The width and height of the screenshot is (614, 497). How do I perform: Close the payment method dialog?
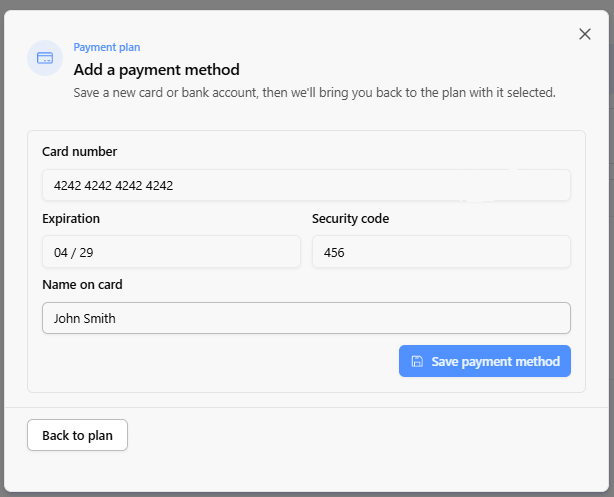tap(585, 34)
